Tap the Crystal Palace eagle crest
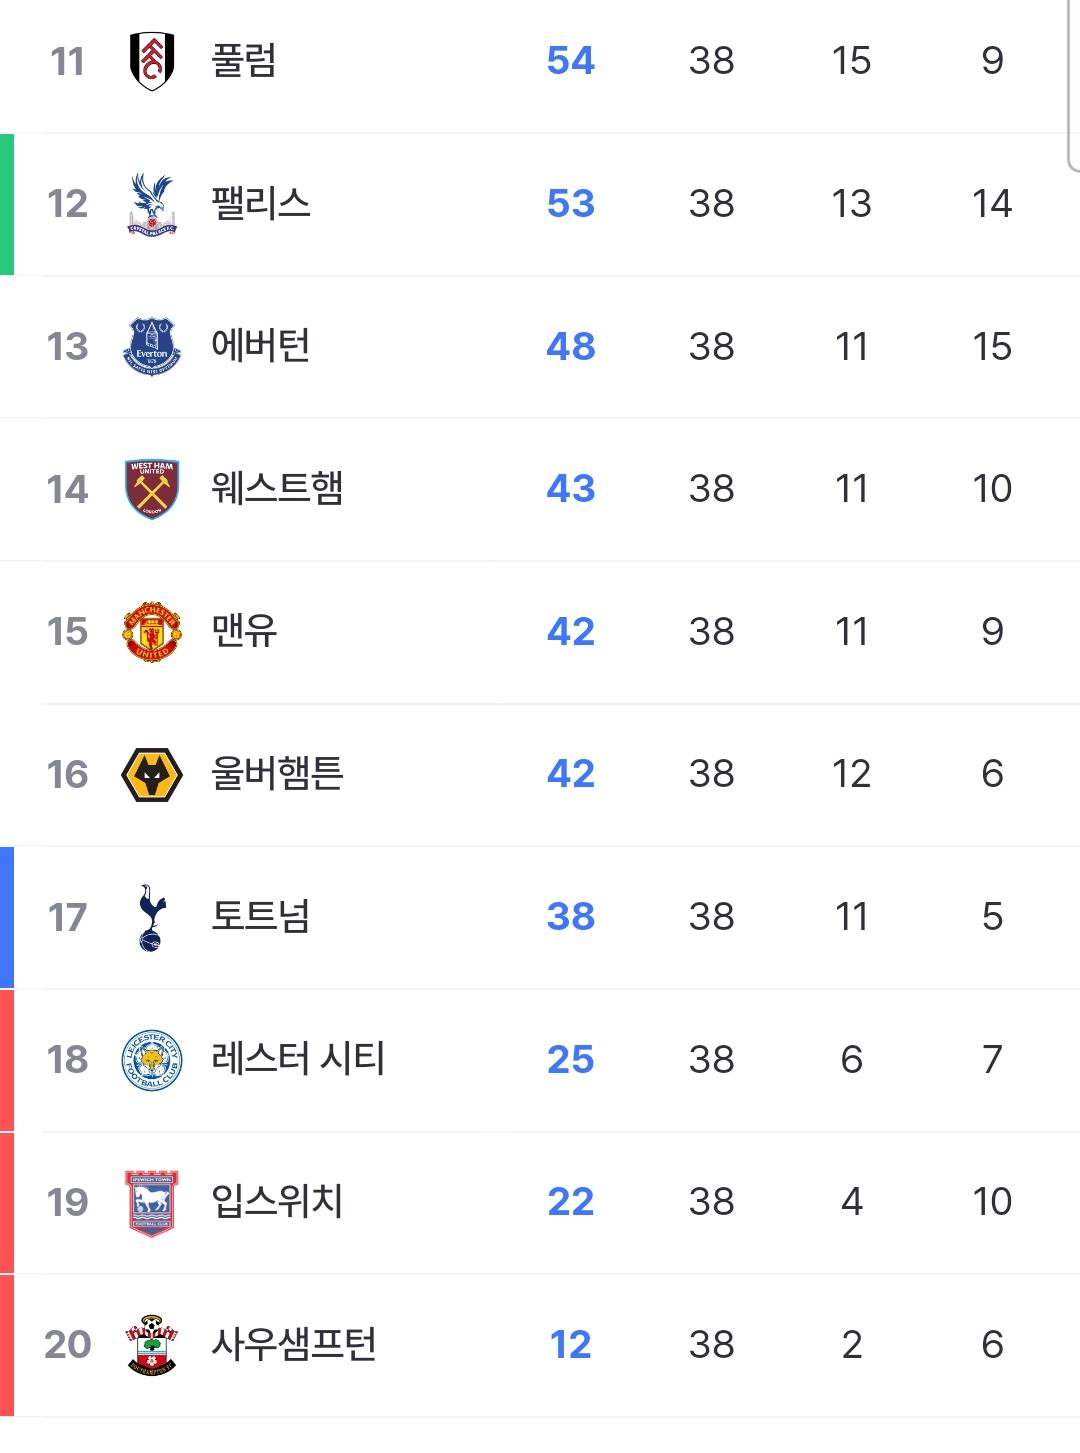Image resolution: width=1080 pixels, height=1453 pixels. click(x=152, y=204)
